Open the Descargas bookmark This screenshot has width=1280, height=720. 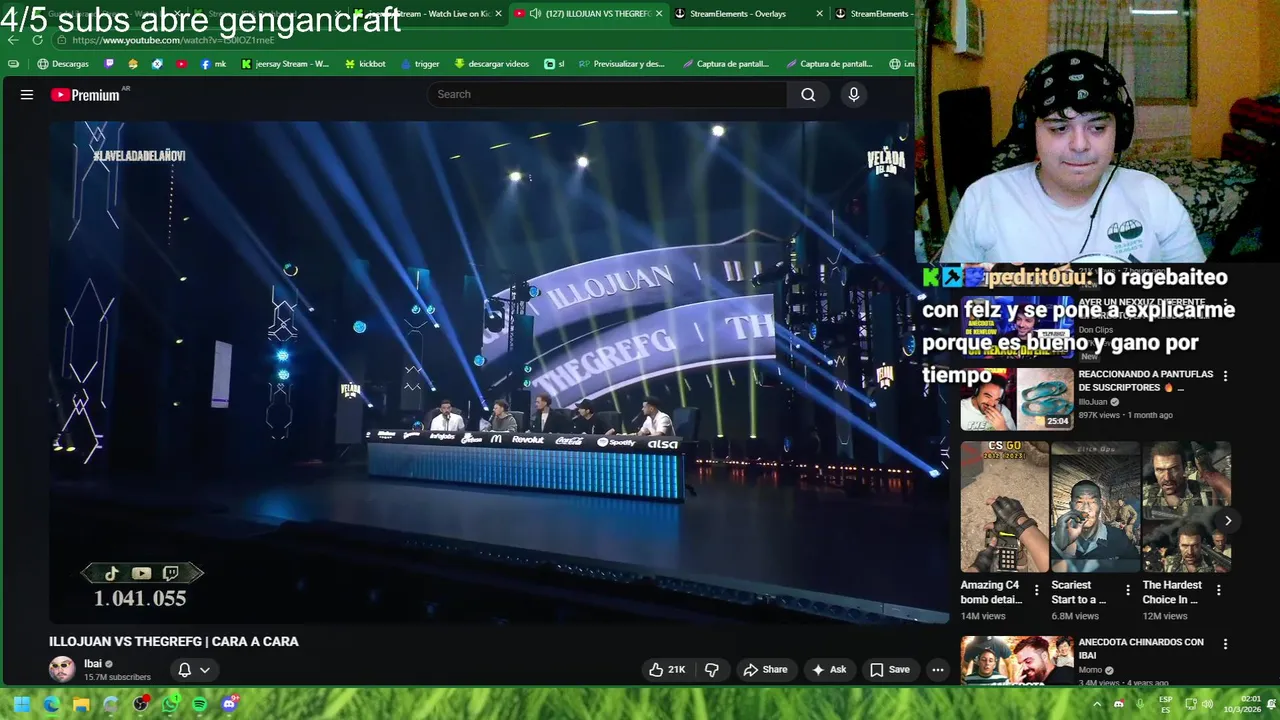point(62,63)
